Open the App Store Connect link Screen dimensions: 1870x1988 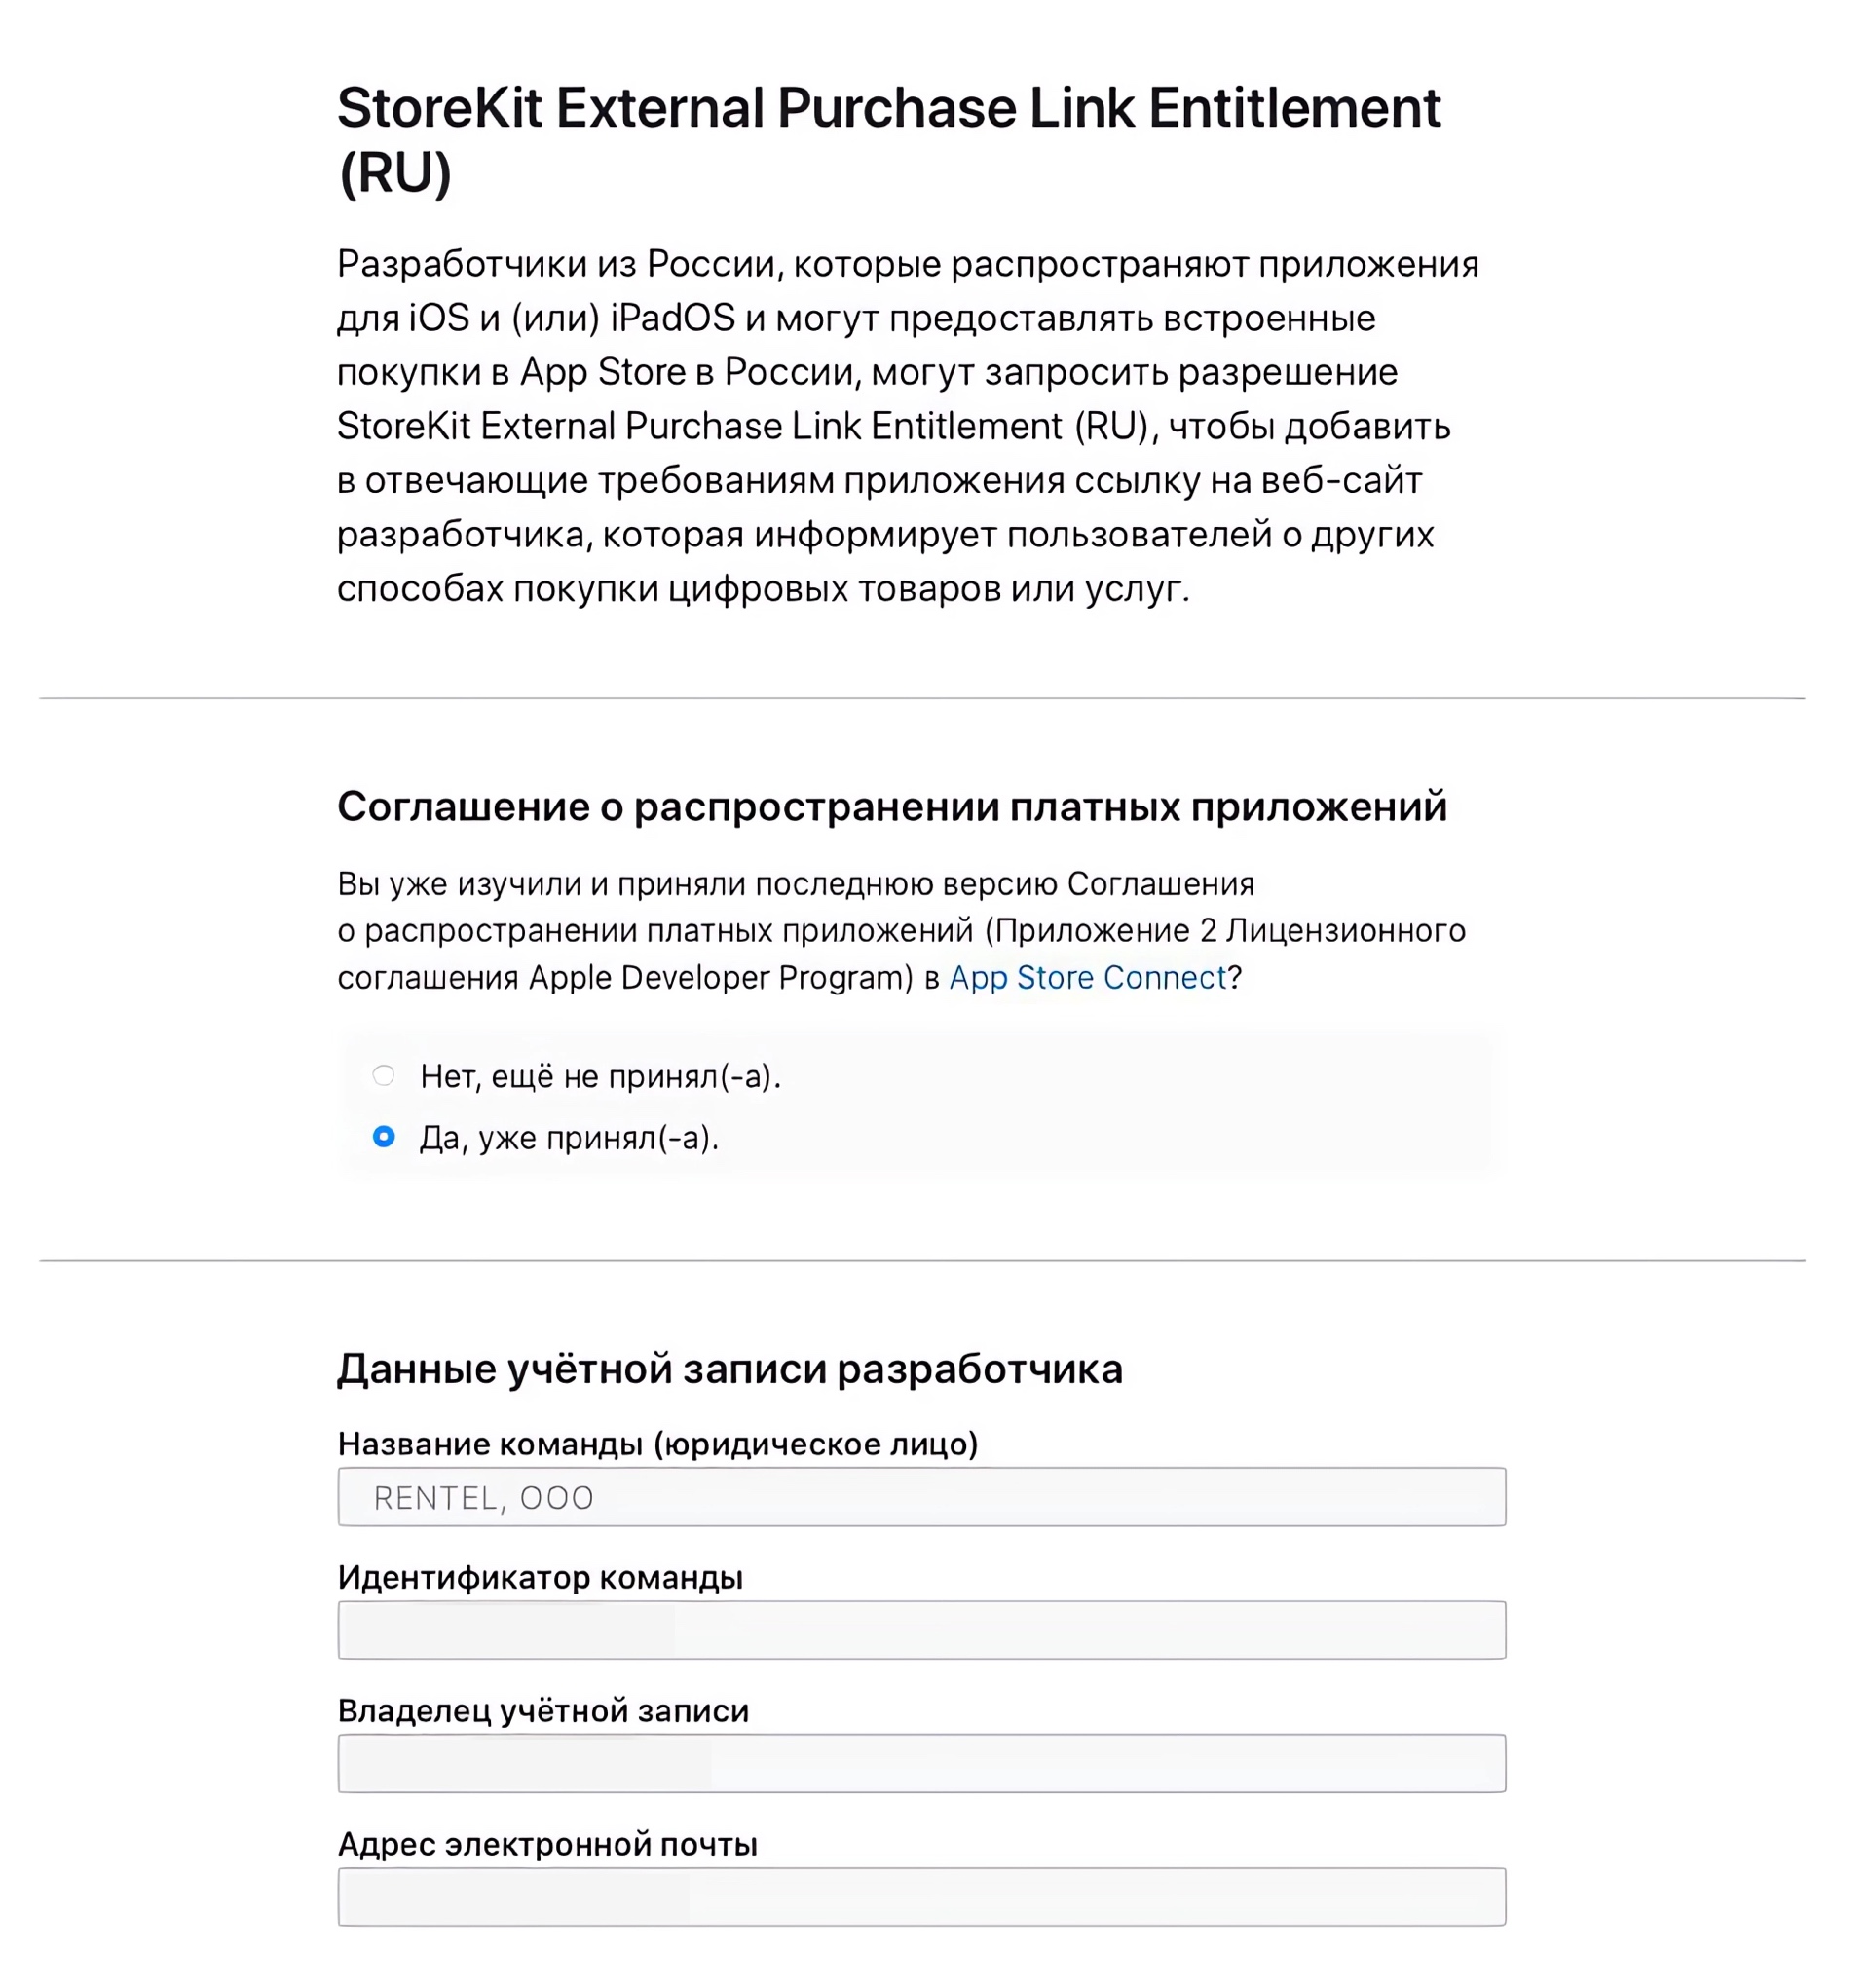[1086, 977]
